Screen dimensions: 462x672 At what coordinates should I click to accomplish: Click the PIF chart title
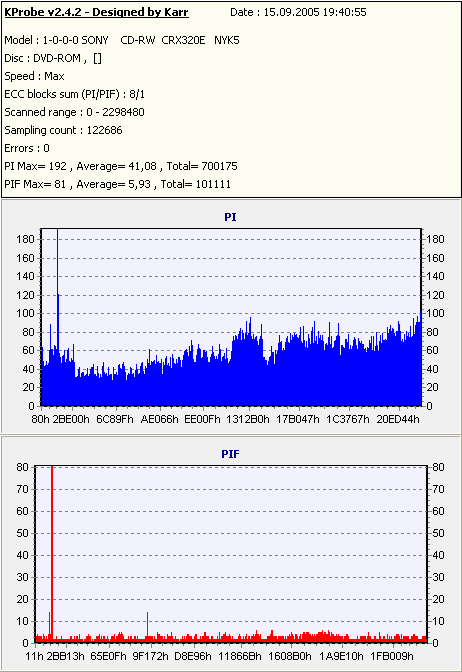point(230,454)
